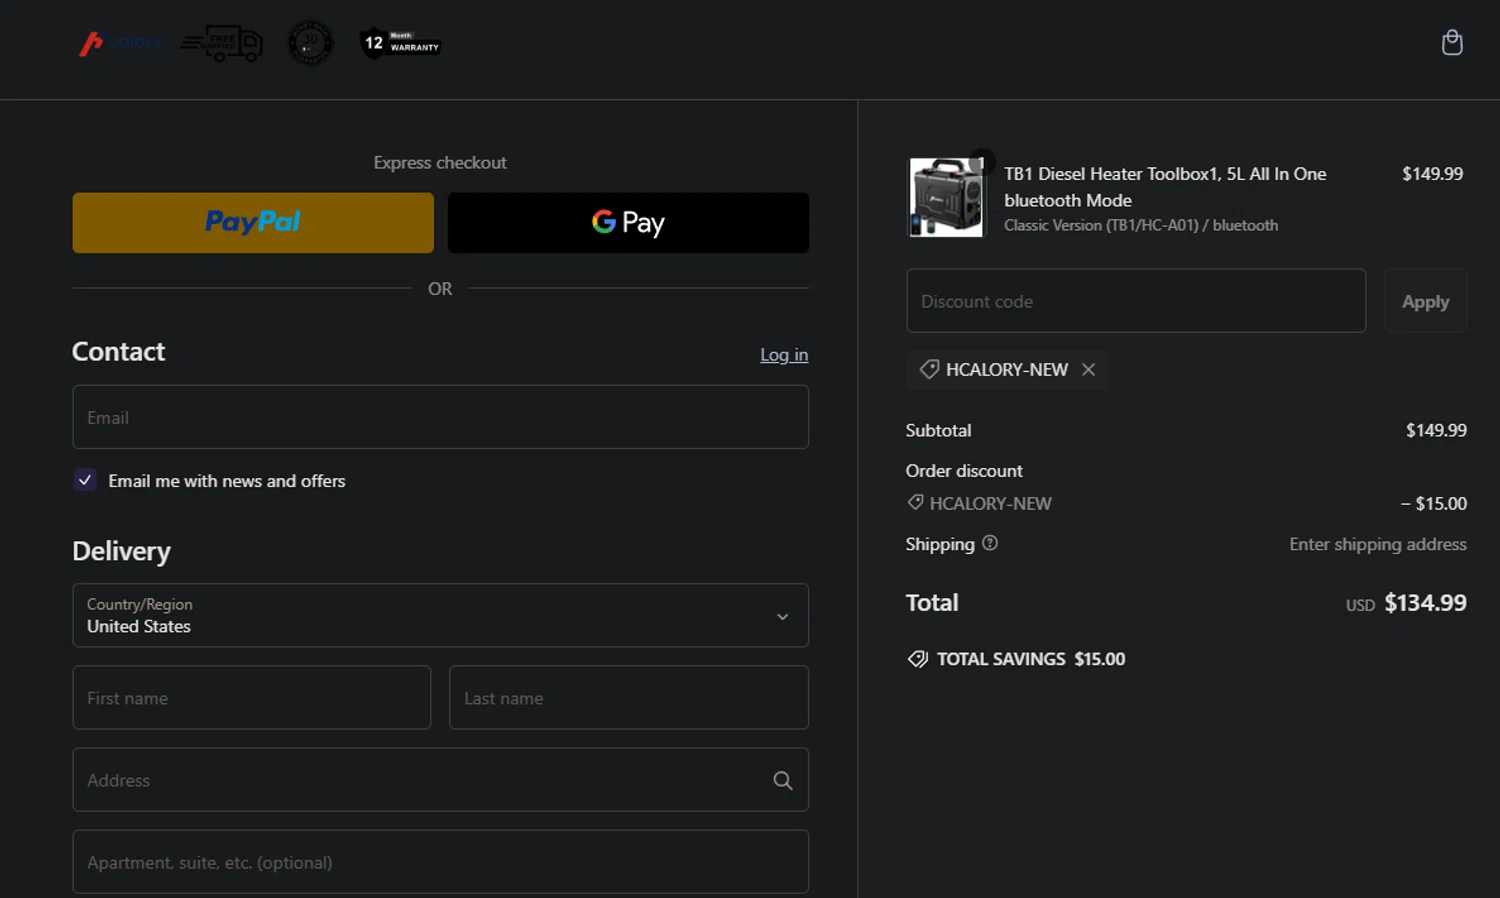Open the shopping bag cart icon

coord(1452,43)
